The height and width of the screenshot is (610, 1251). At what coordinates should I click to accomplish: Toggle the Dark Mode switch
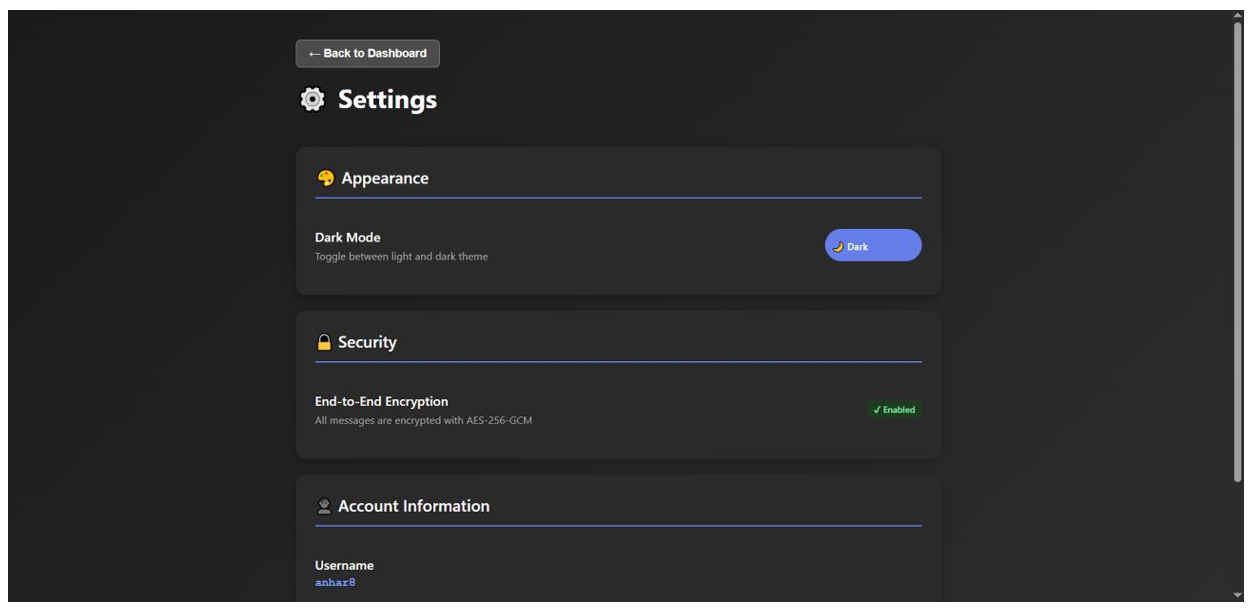tap(873, 245)
